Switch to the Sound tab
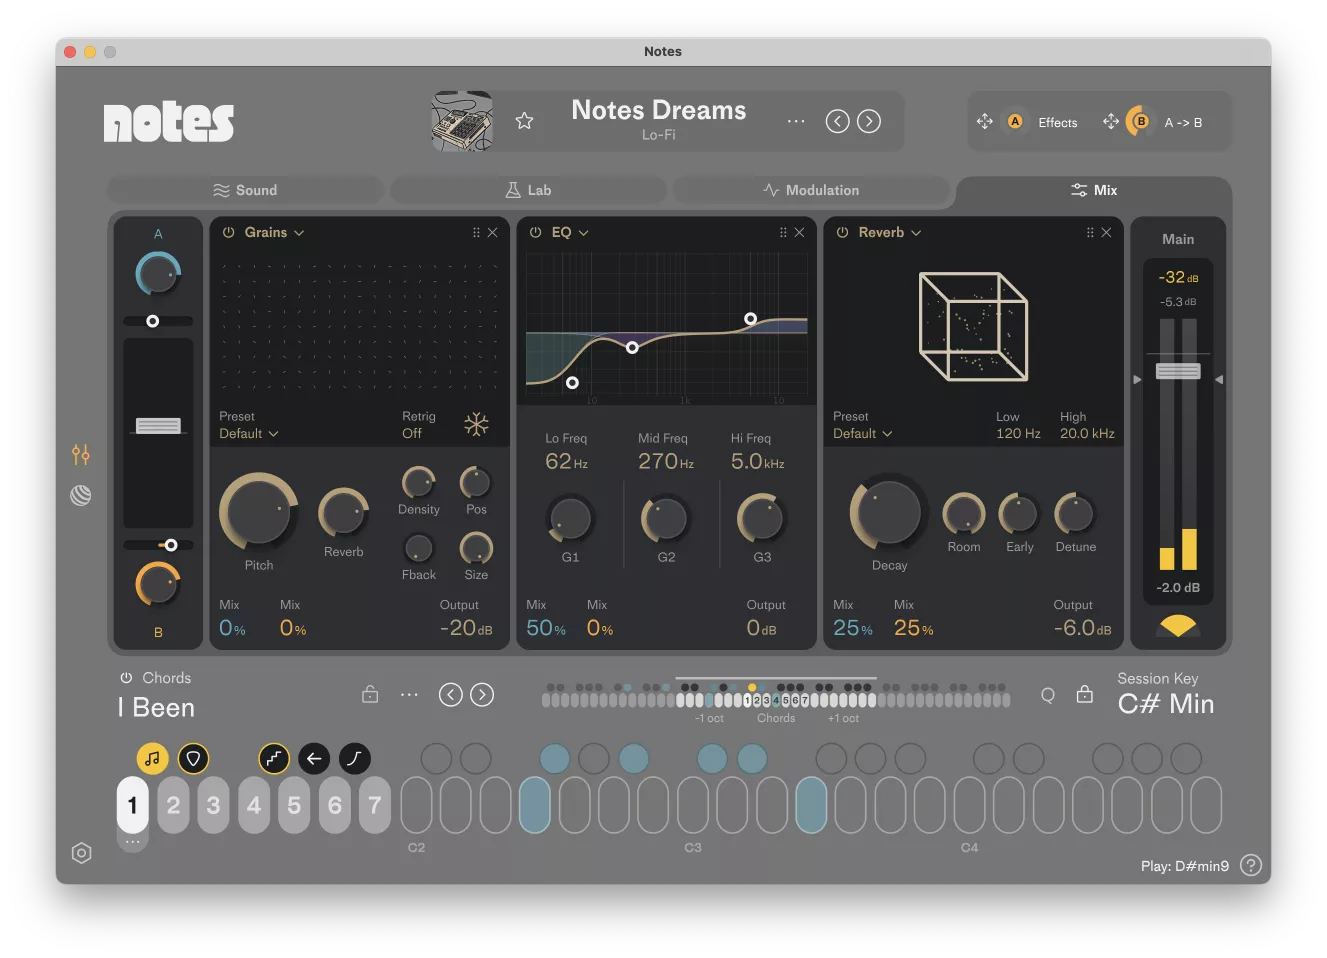Screen dimensions: 1327x958 [x=245, y=189]
